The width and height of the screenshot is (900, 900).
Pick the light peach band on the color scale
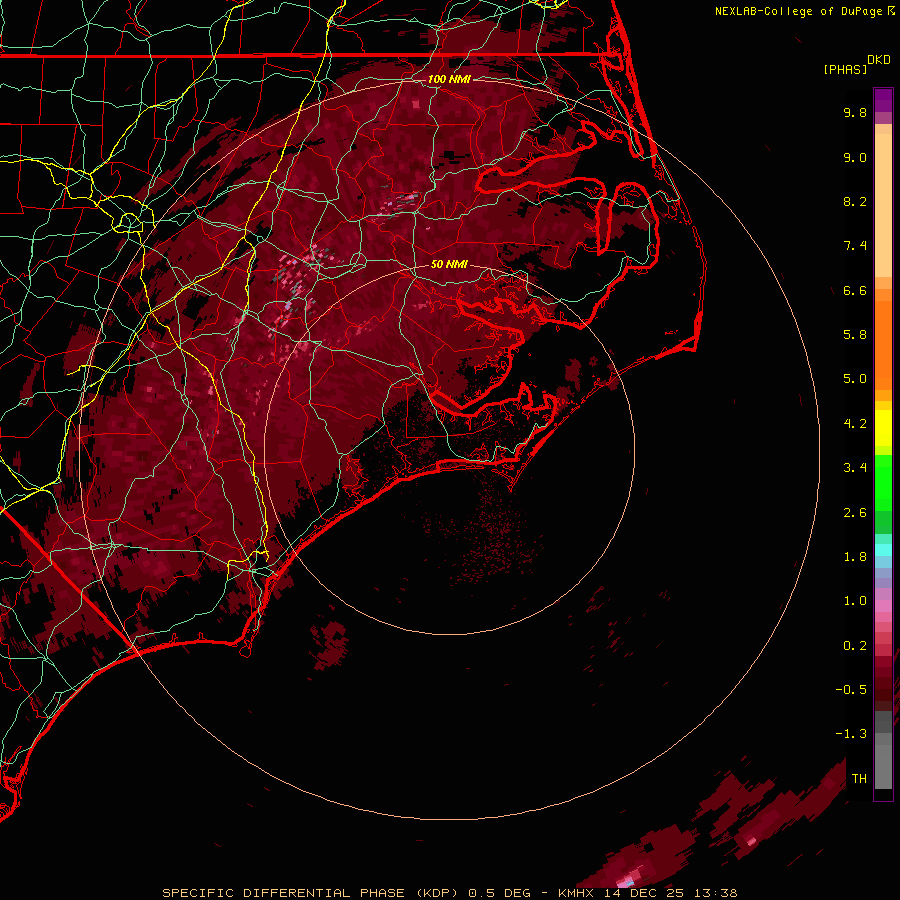click(883, 205)
